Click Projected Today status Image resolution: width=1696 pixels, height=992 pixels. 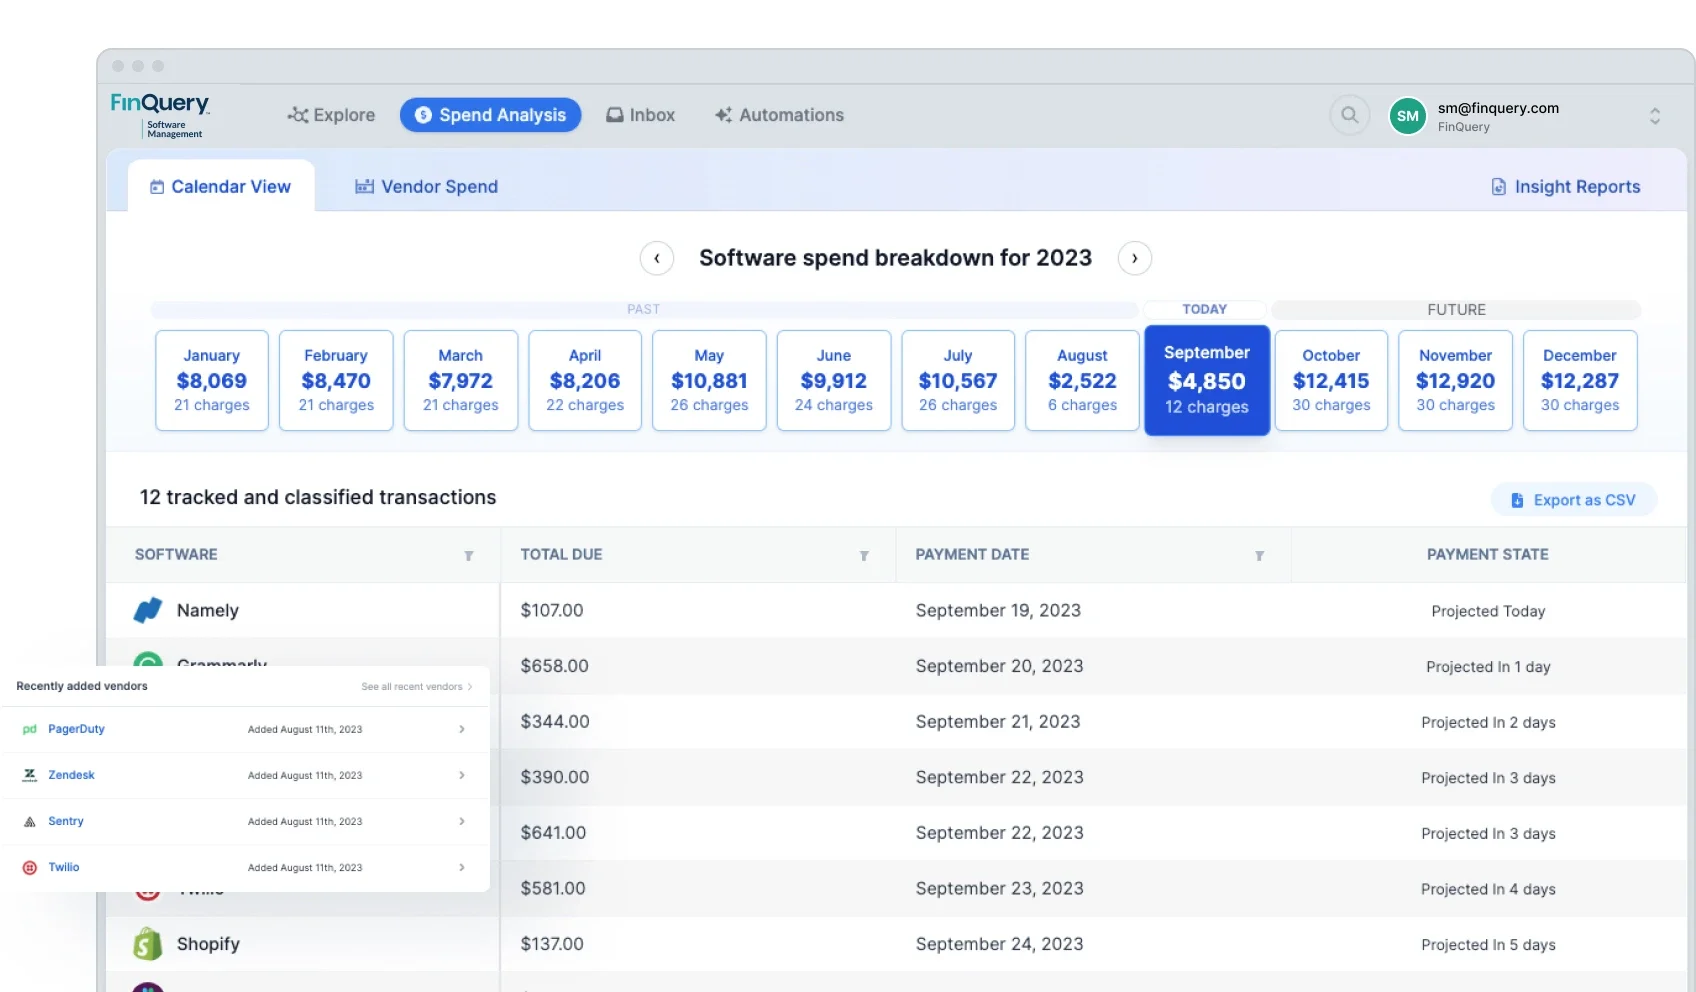point(1488,611)
